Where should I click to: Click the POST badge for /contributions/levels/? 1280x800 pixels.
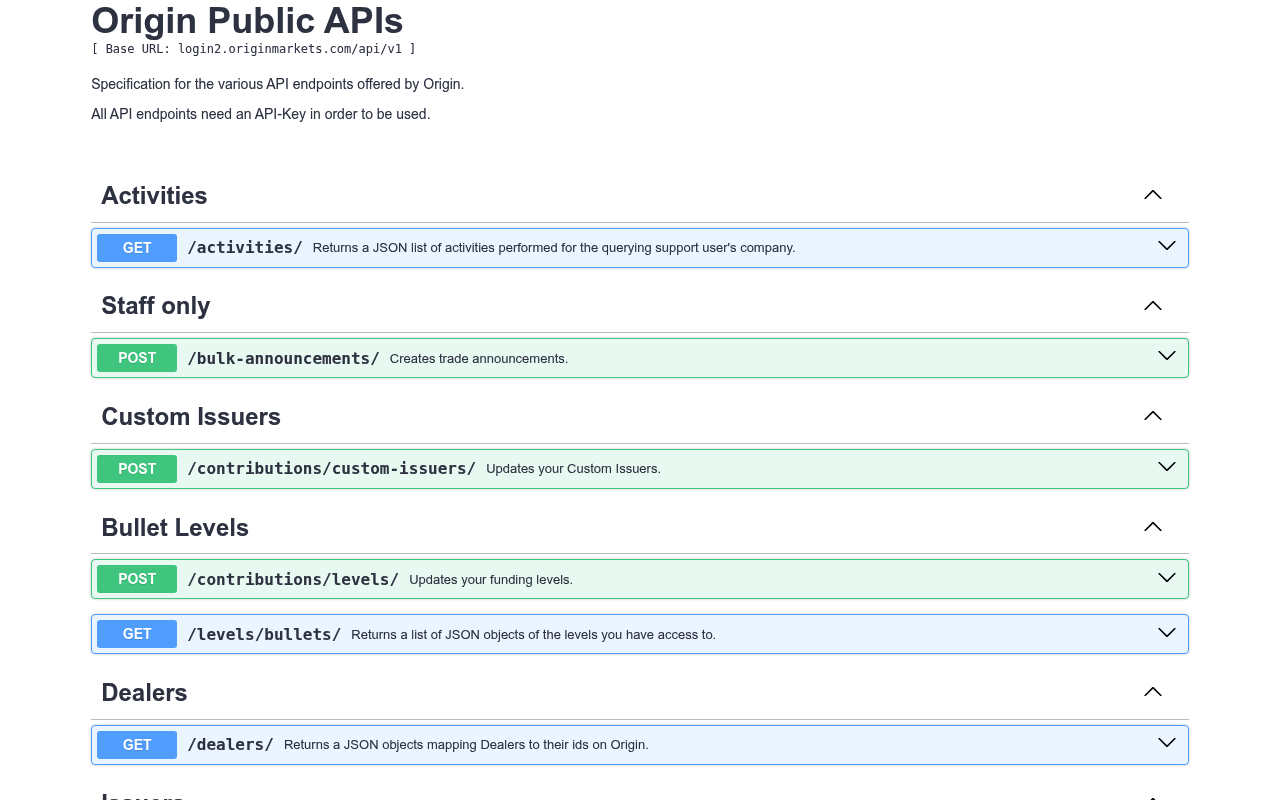tap(137, 579)
